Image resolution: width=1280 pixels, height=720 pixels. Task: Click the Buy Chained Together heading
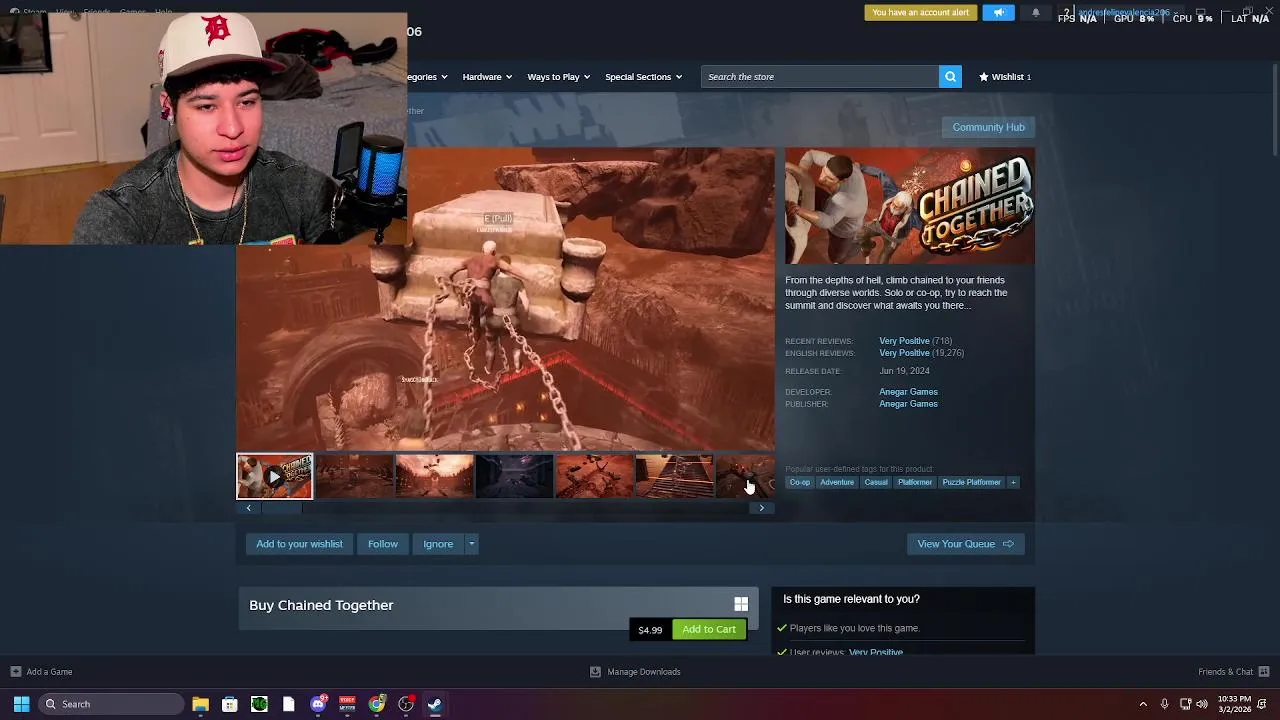[x=321, y=605]
